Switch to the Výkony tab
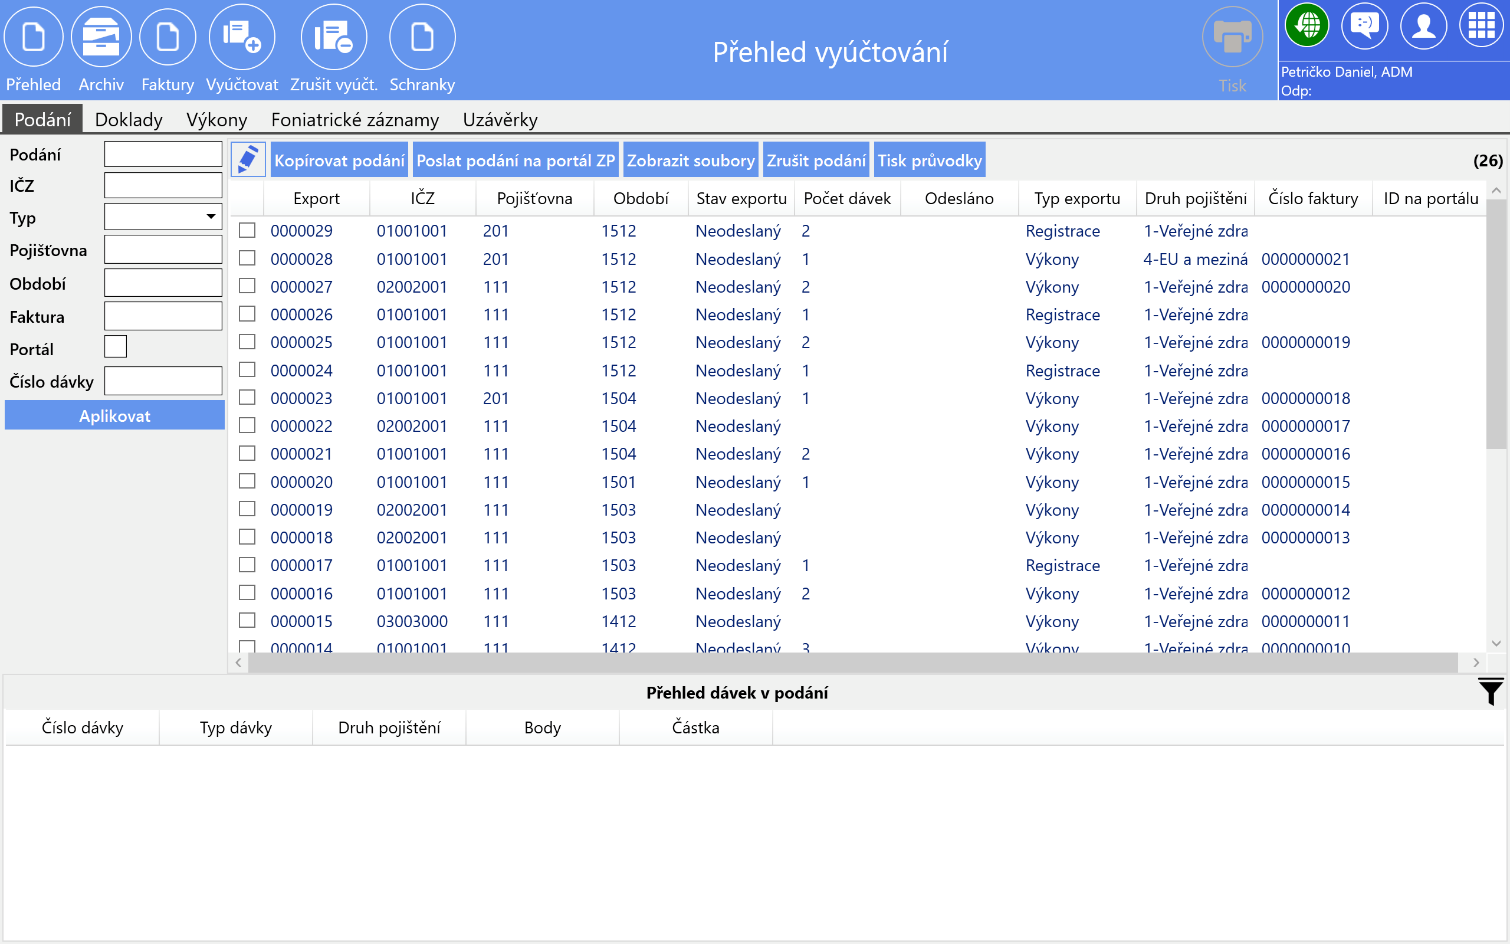The image size is (1510, 944). point(217,119)
